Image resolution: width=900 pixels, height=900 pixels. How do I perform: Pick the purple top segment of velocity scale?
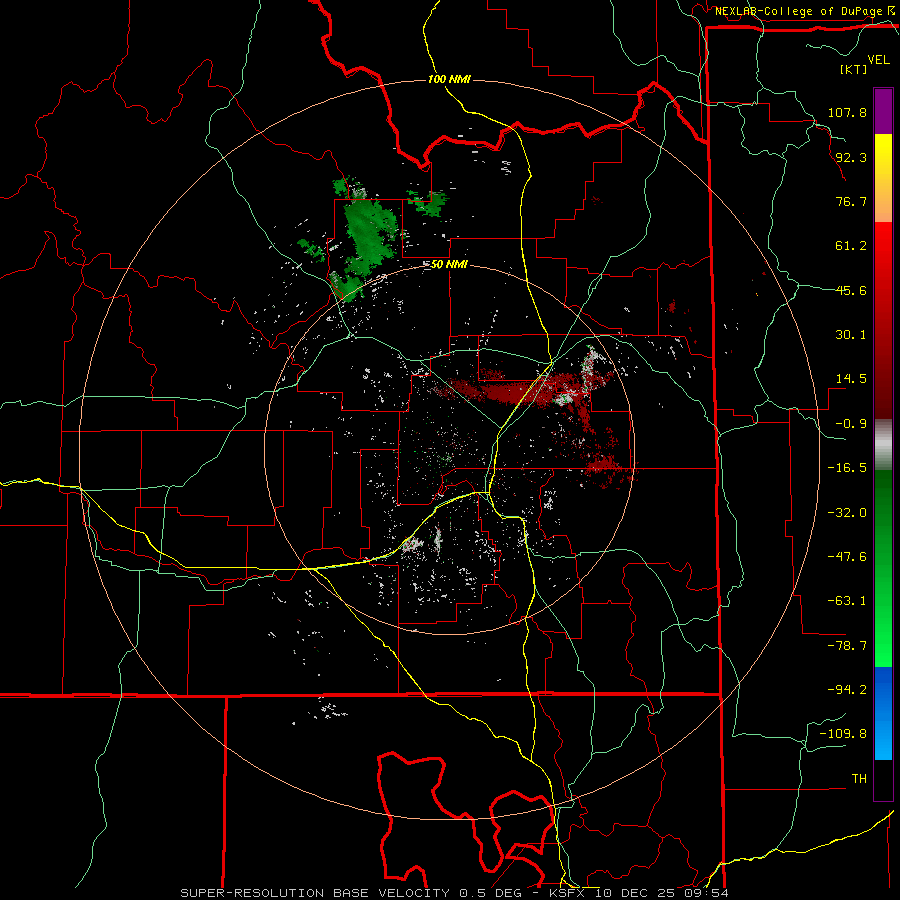(x=883, y=112)
